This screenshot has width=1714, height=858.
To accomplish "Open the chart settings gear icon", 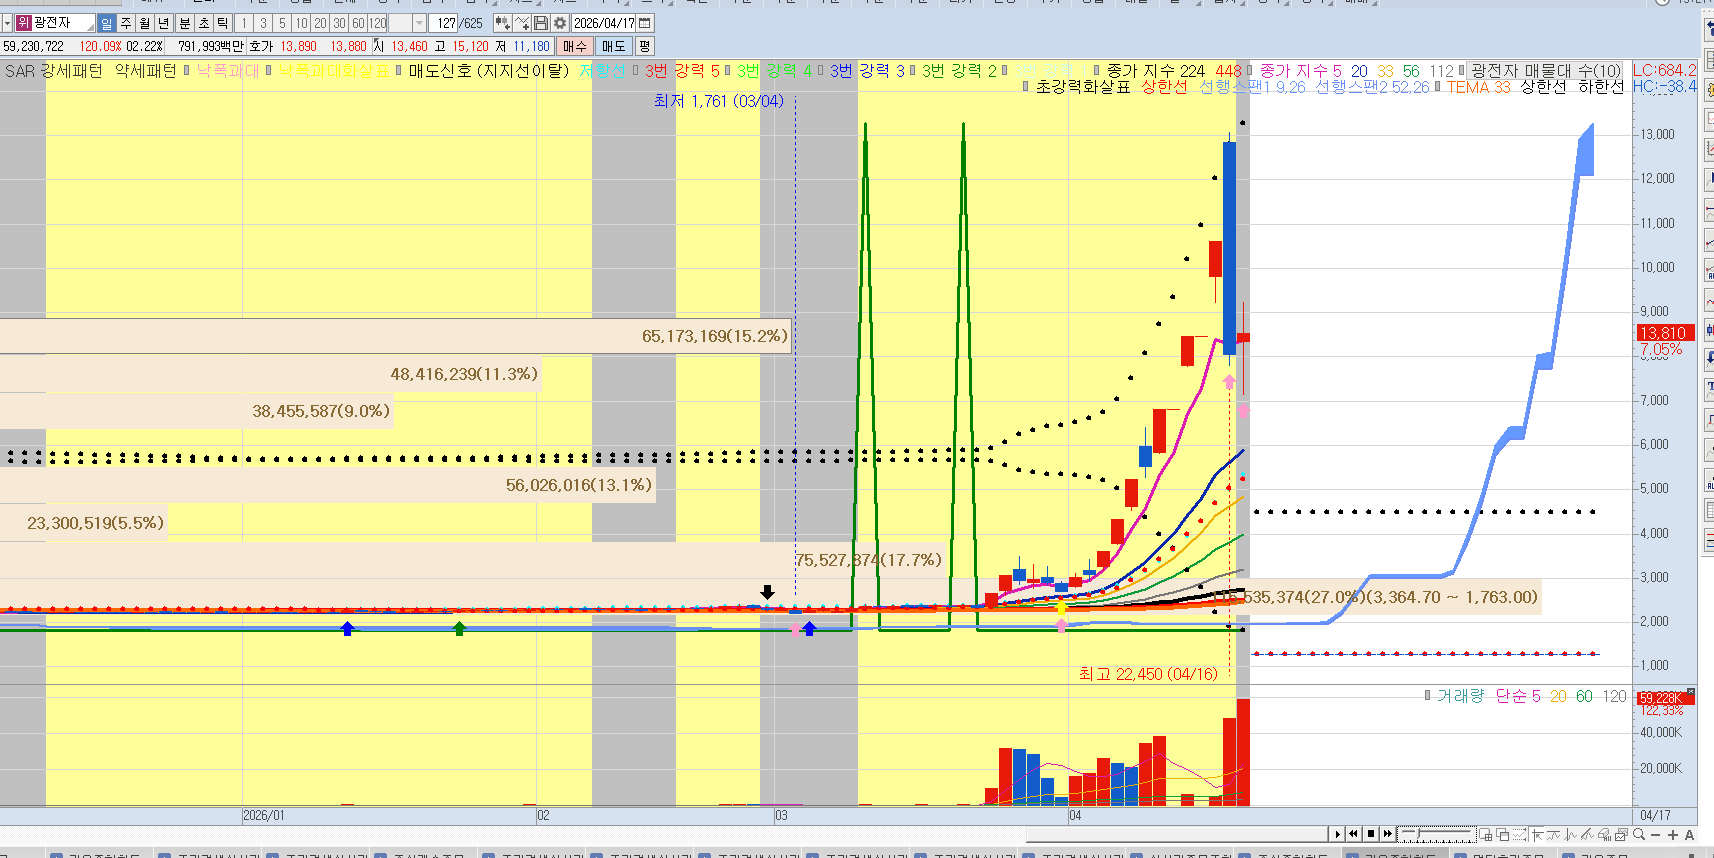I will [560, 23].
